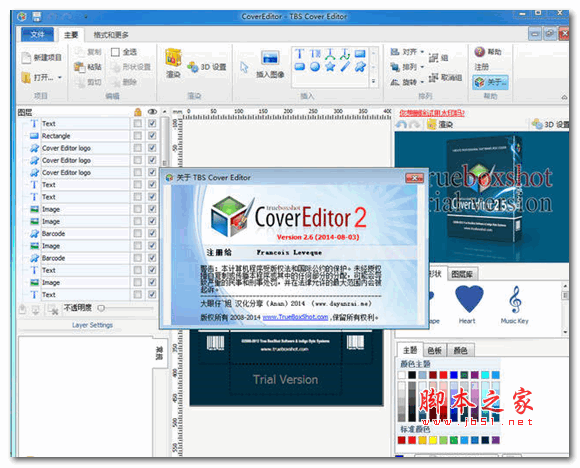Choose the arched text insert tool
Viewport: 580px width, 468px height.
coord(330,54)
